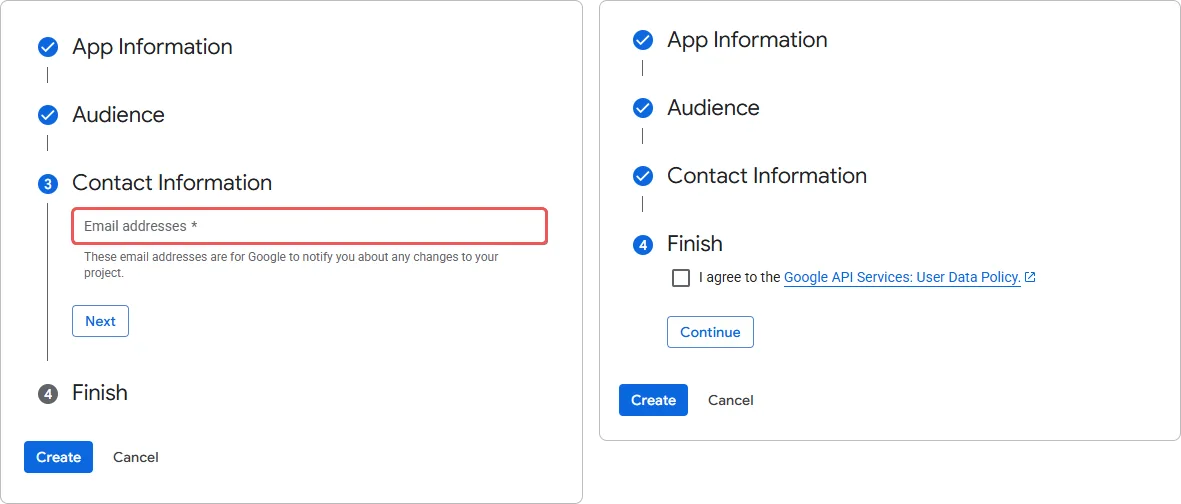The height and width of the screenshot is (504, 1181).
Task: Expand the Finish step in left panel
Action: [x=100, y=393]
